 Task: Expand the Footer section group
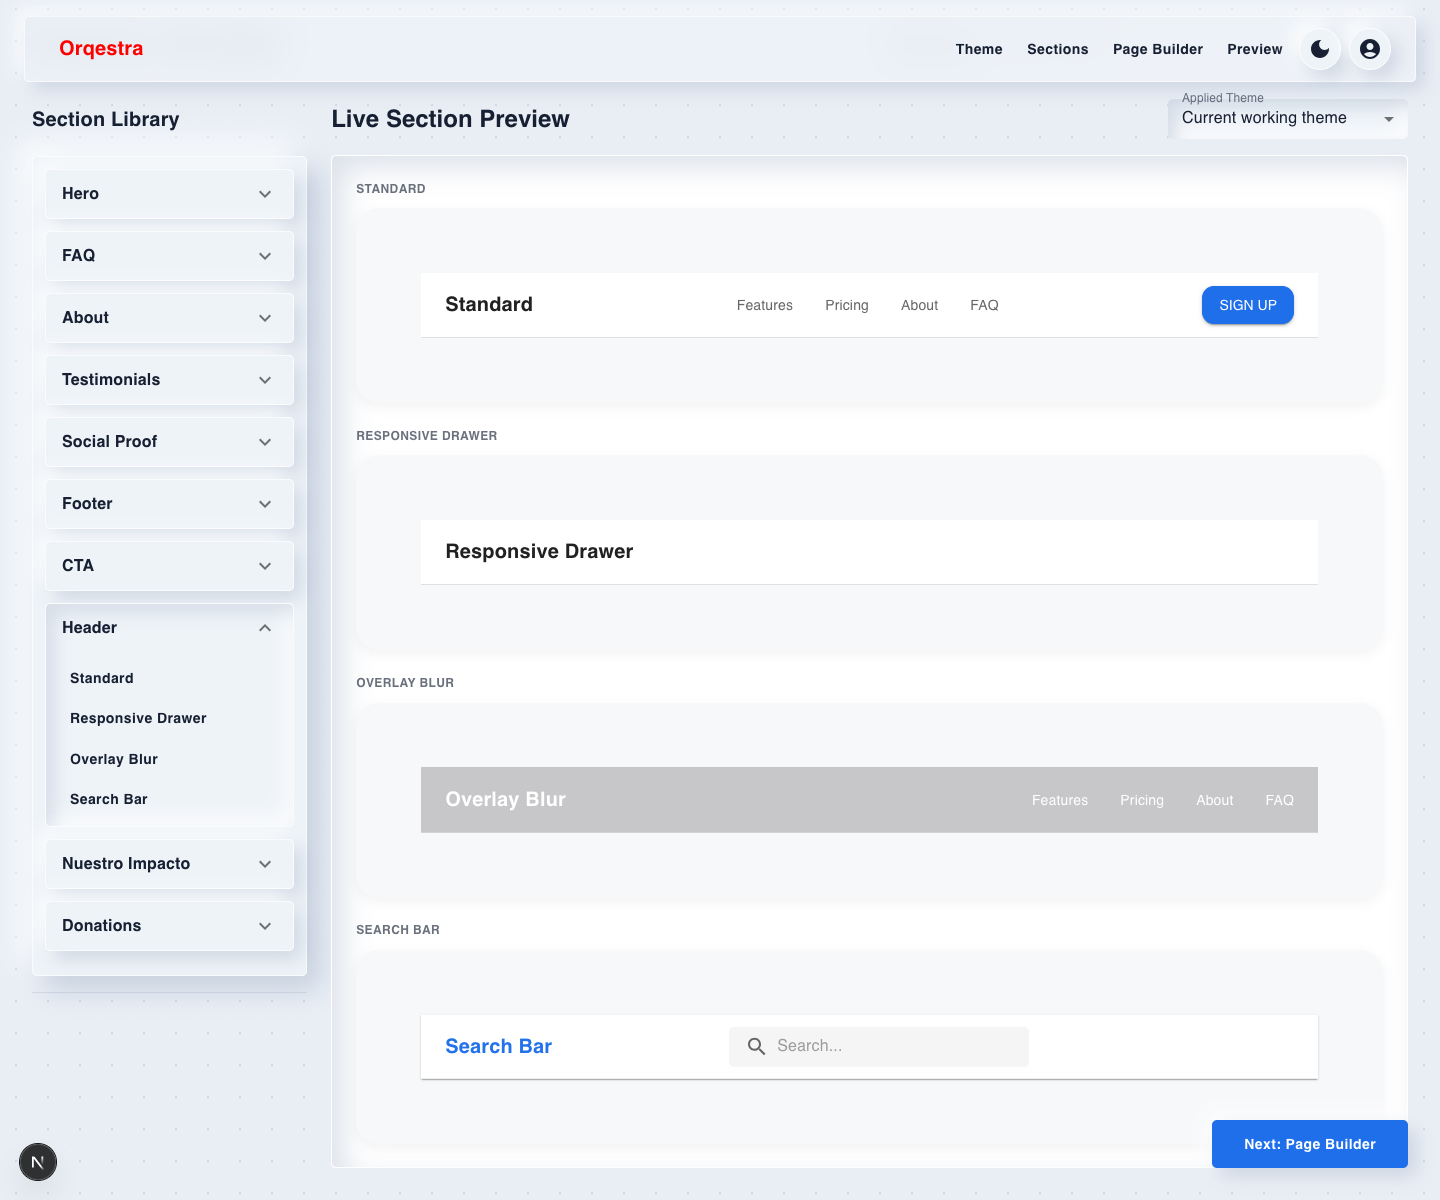tap(170, 504)
